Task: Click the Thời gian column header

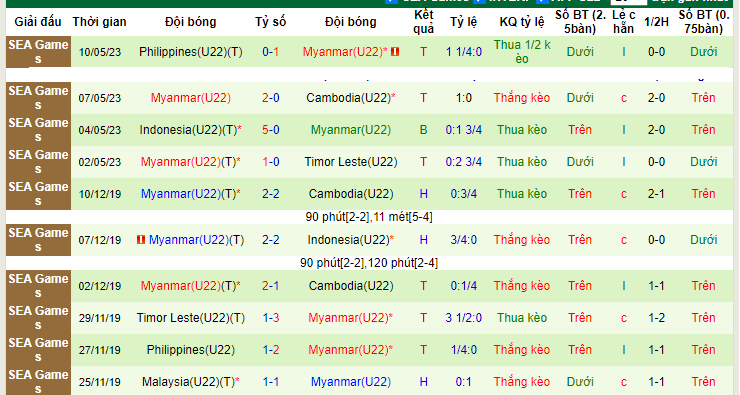Action: 100,22
